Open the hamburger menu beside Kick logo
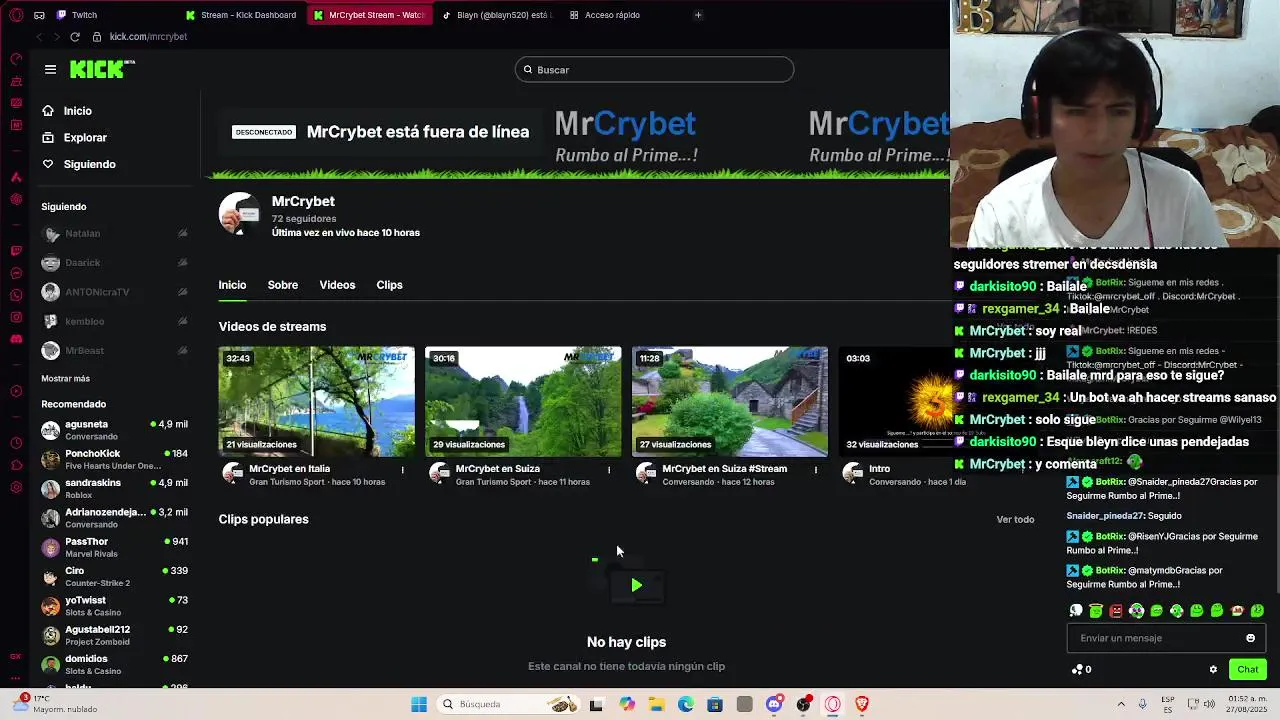 point(50,69)
